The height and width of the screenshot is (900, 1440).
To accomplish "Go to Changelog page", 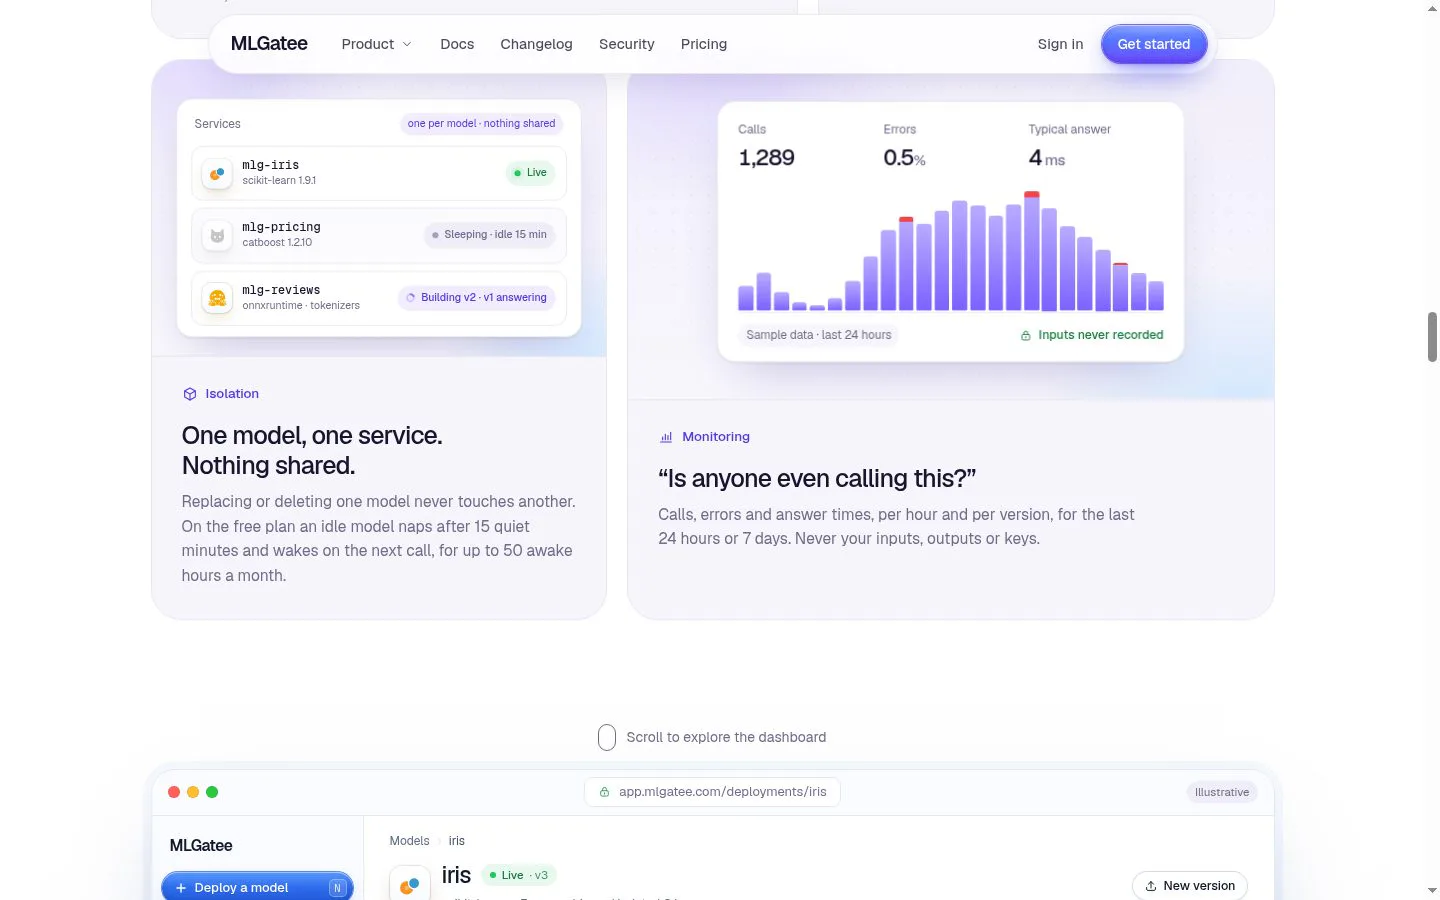I will pyautogui.click(x=536, y=44).
